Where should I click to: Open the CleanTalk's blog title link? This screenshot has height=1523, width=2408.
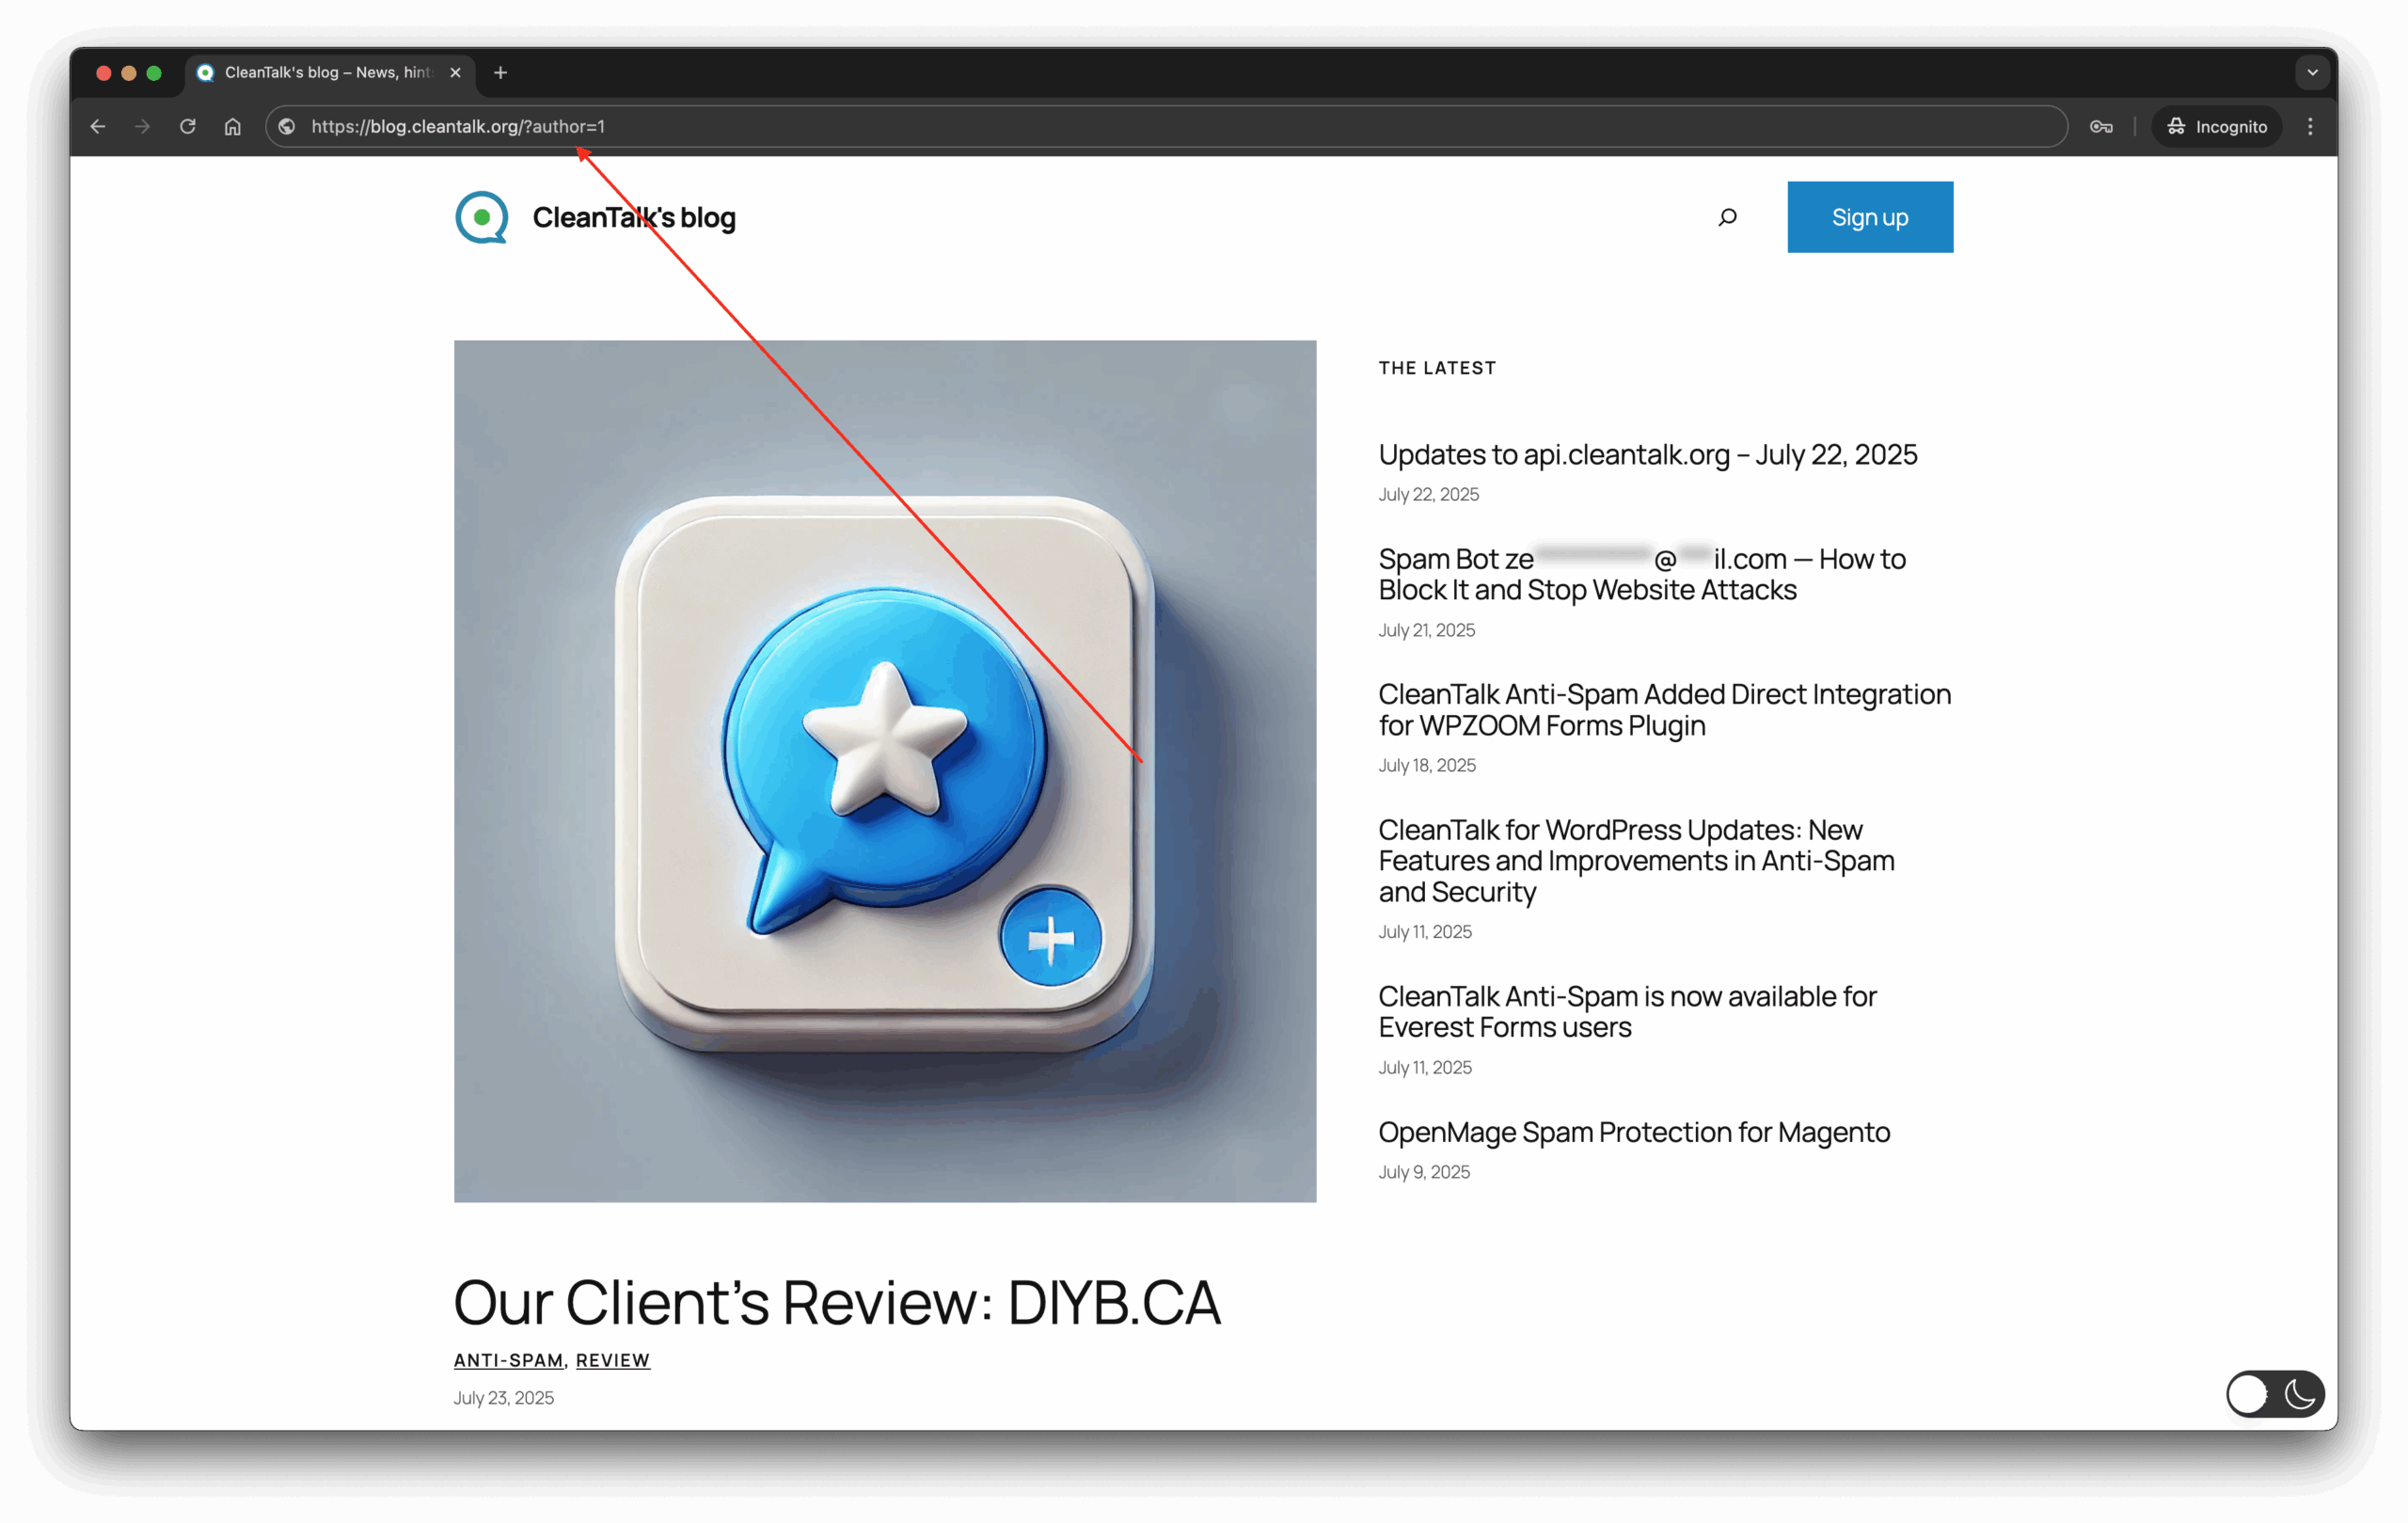click(x=634, y=217)
